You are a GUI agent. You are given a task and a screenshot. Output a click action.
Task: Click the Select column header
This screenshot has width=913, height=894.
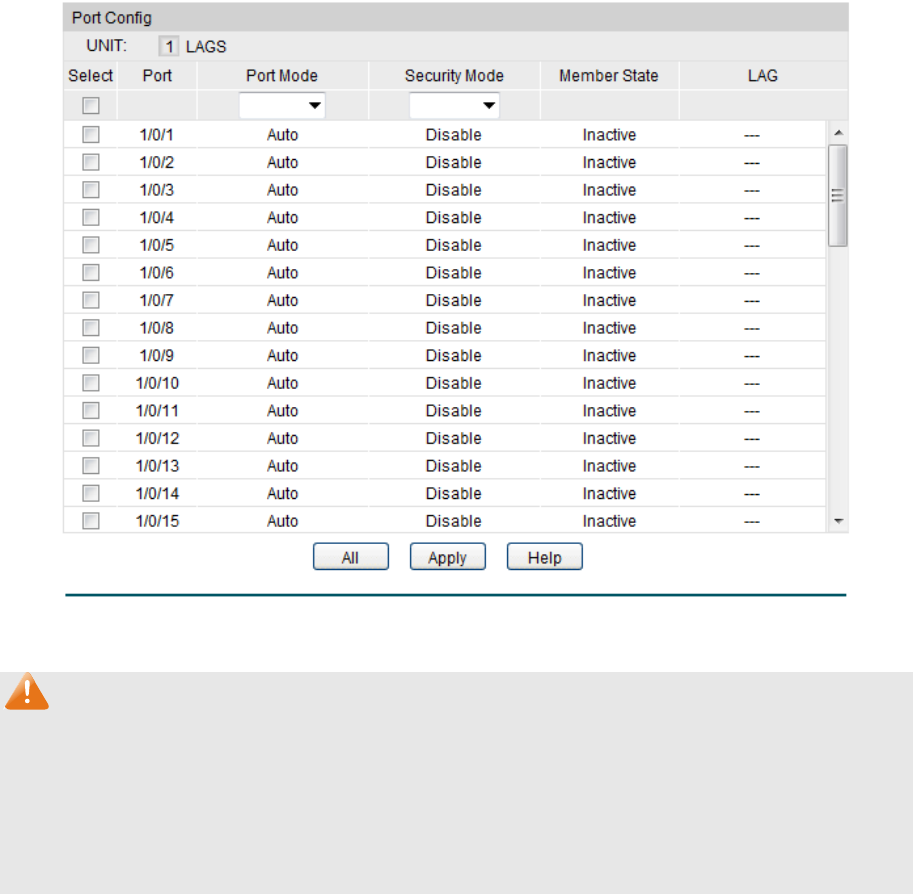click(x=90, y=76)
